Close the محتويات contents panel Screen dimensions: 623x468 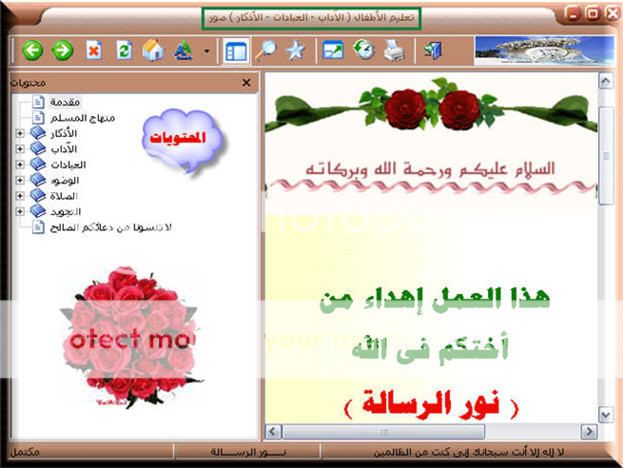coord(246,83)
